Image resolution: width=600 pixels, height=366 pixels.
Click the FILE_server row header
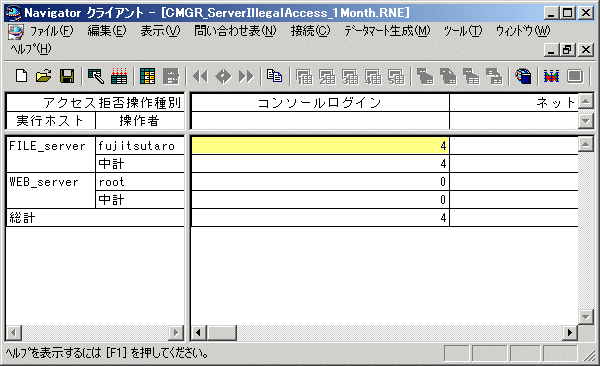pos(51,154)
